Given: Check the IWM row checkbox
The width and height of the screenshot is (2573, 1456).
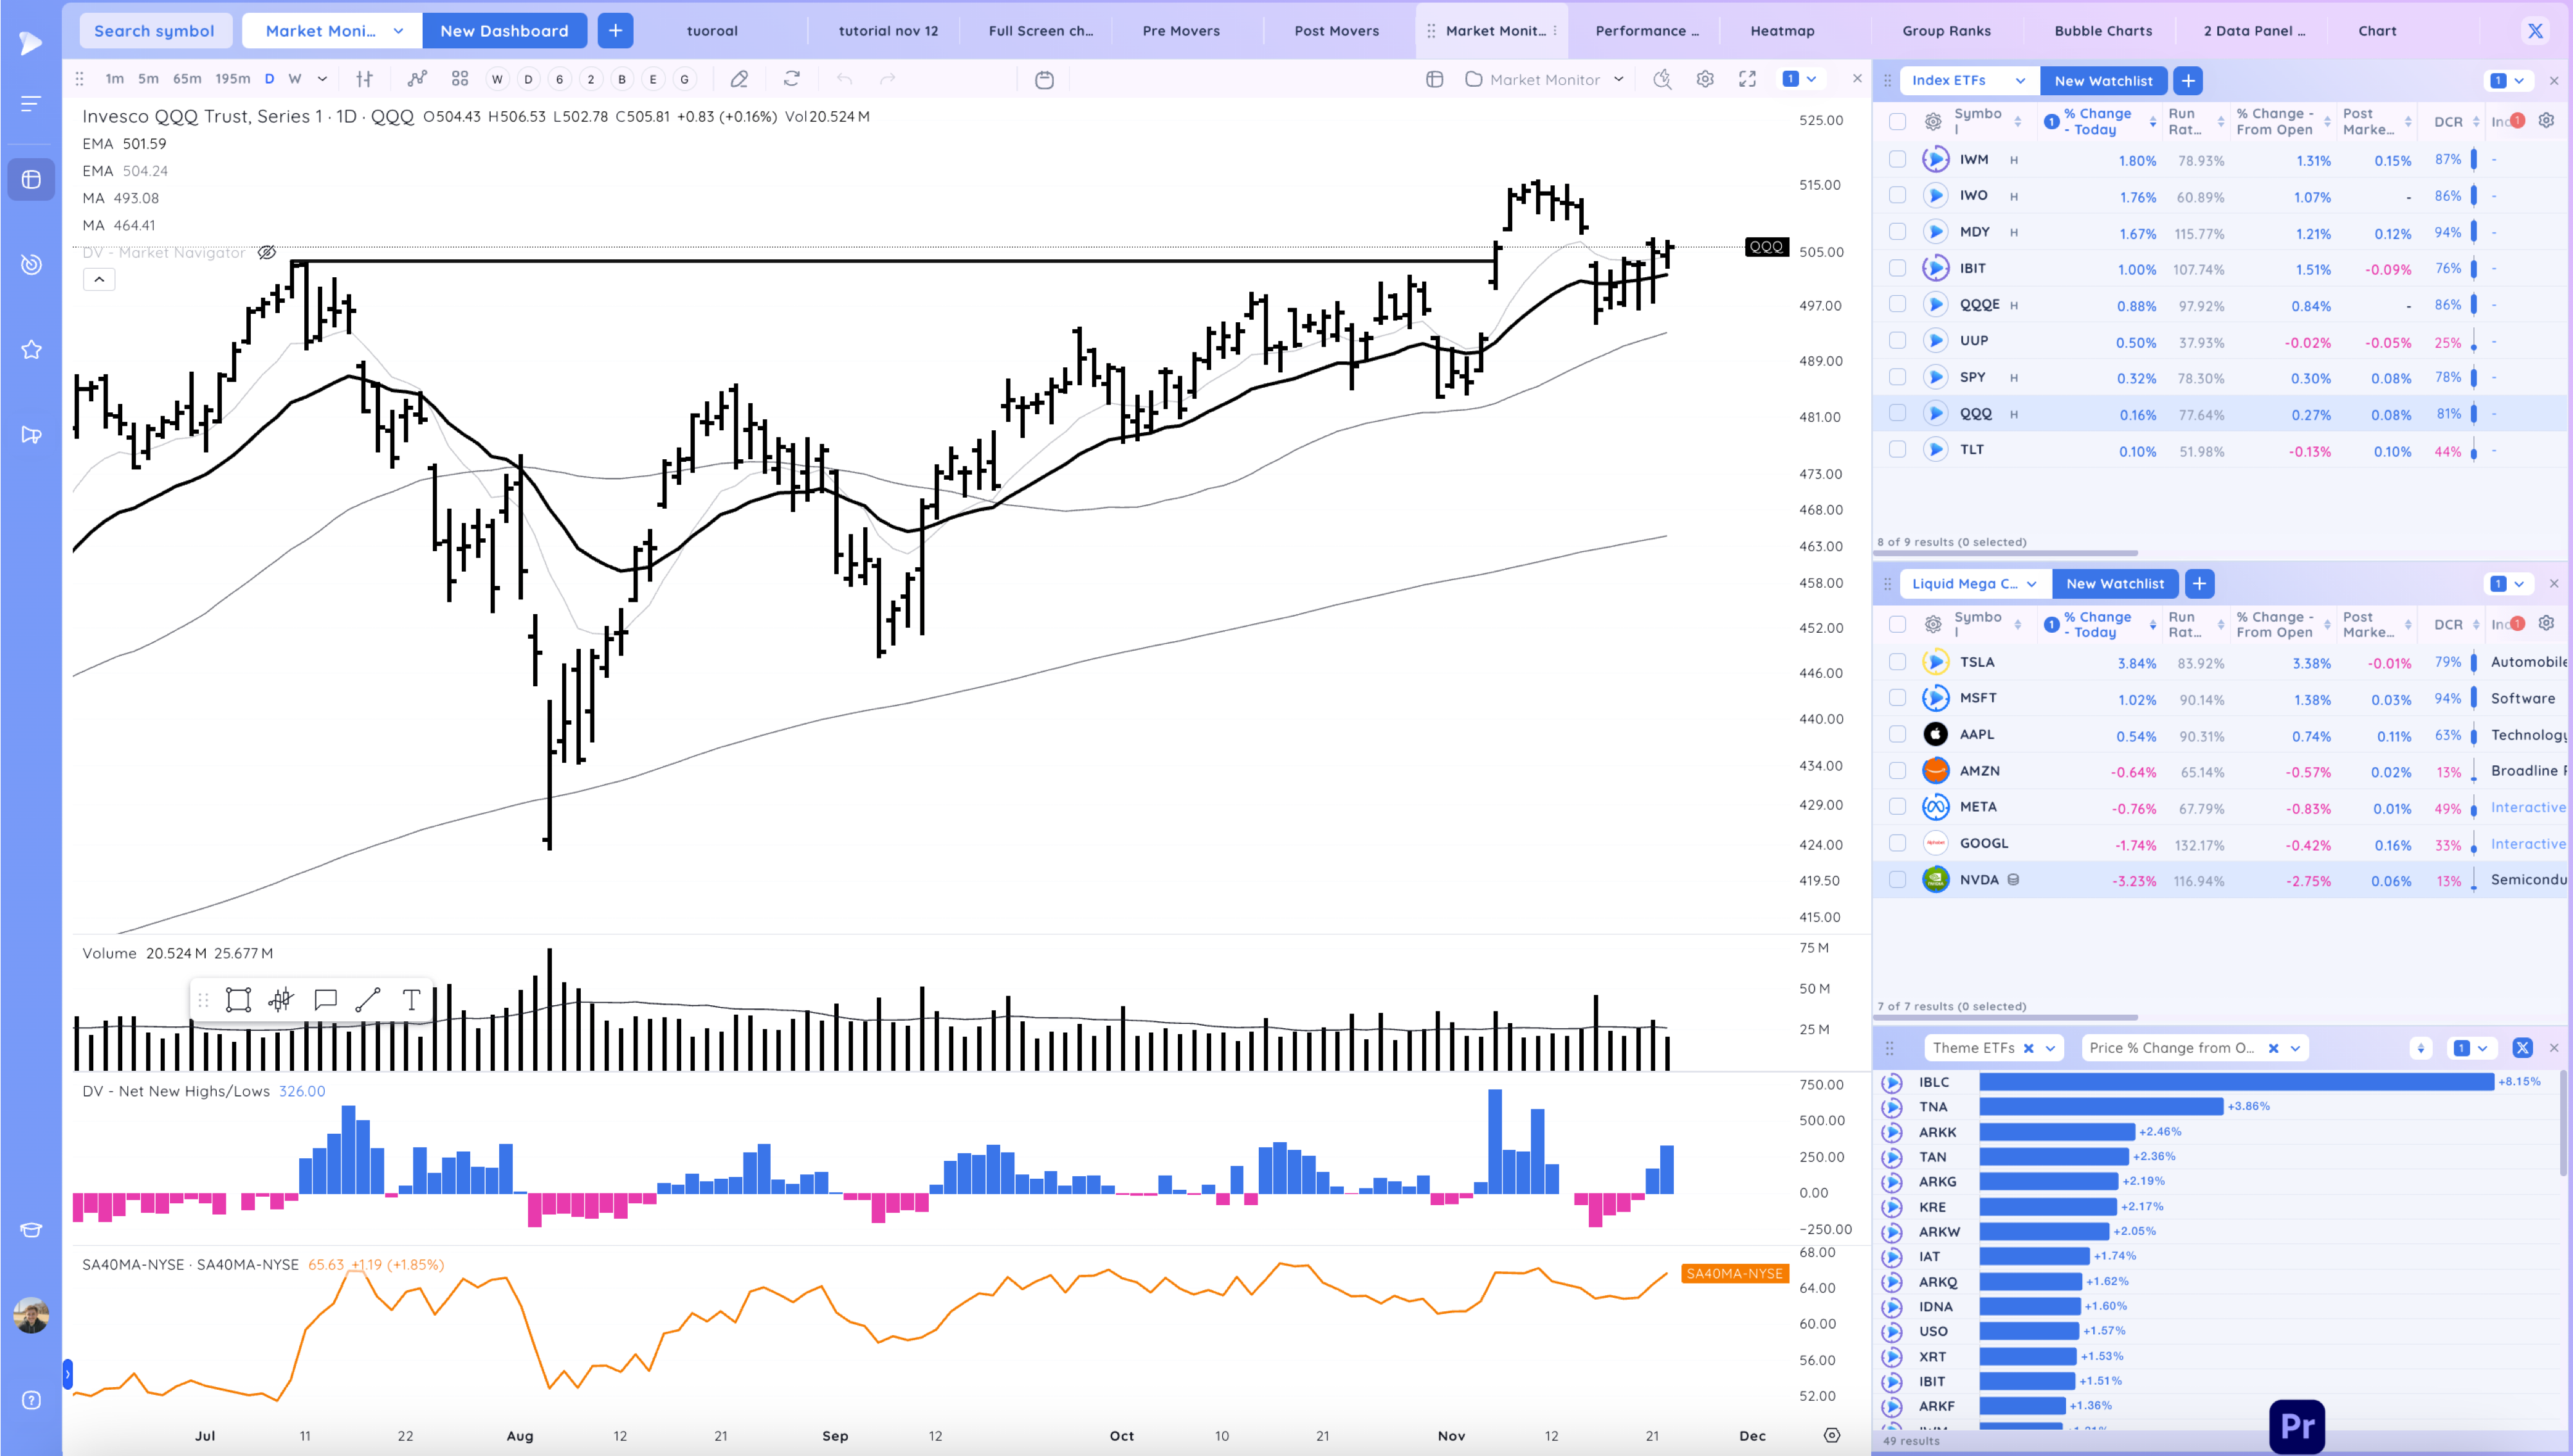Looking at the screenshot, I should point(1897,159).
